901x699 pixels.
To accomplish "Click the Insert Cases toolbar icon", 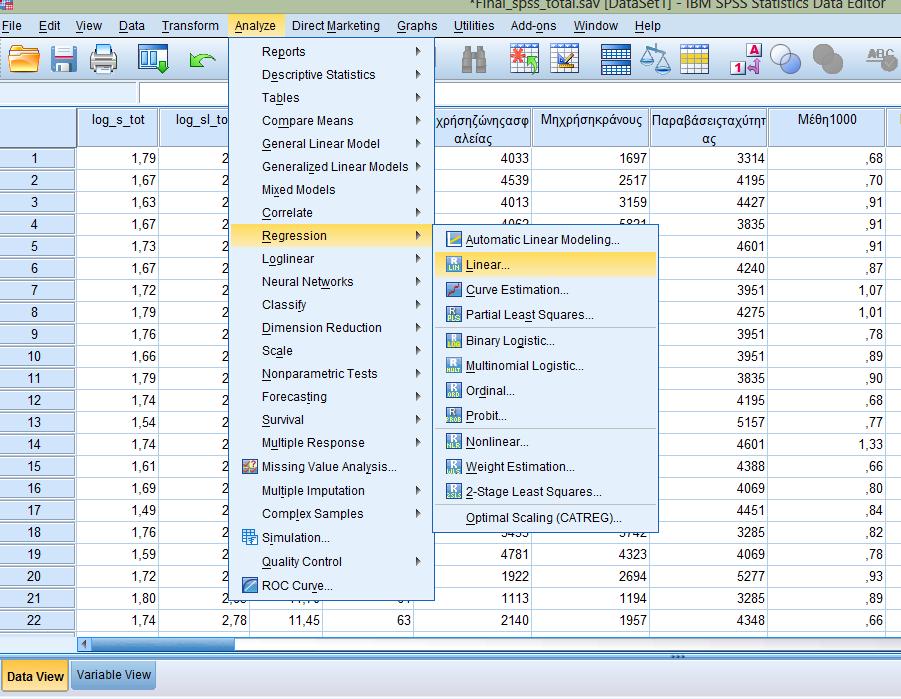I will tap(524, 59).
